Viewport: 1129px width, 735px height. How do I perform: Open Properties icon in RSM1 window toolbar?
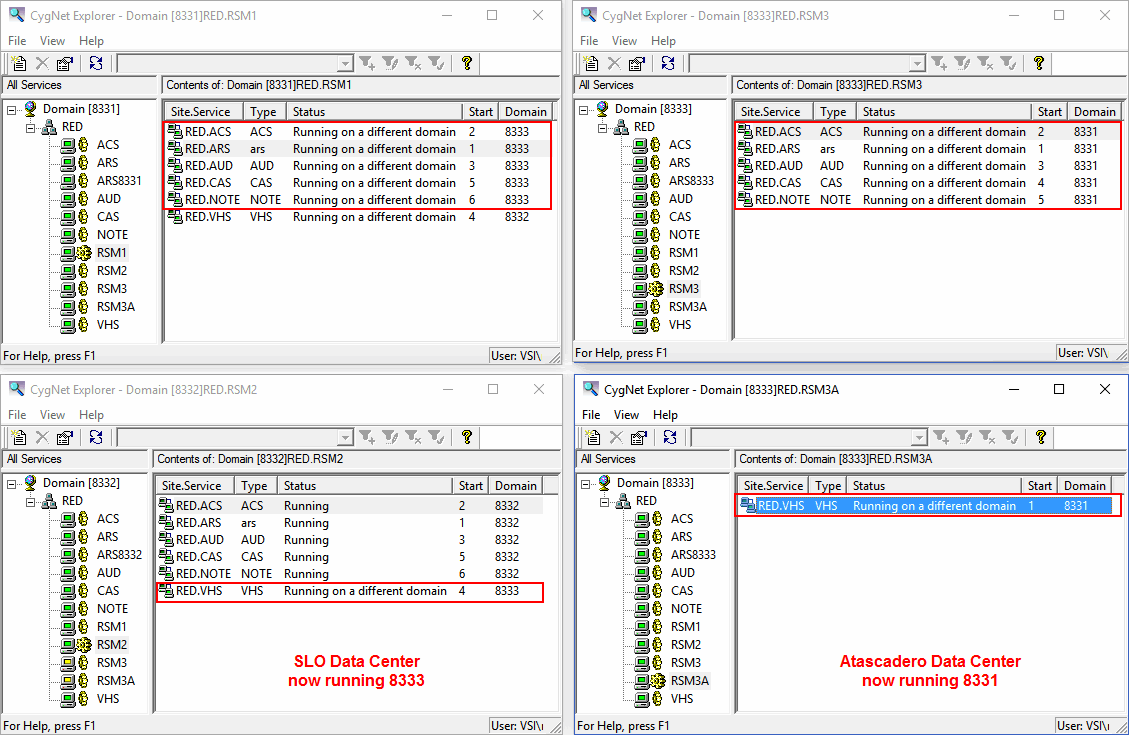coord(65,63)
